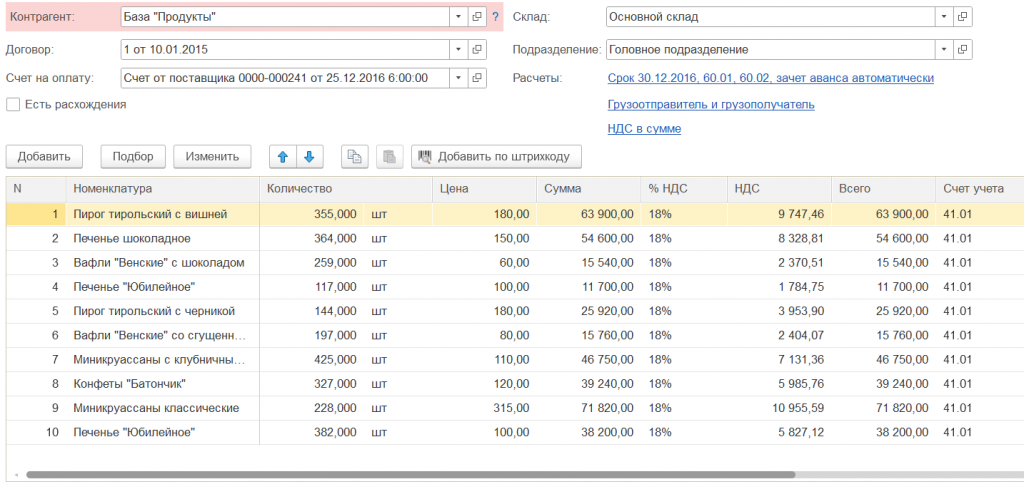1024x489 pixels.
Task: Expand the Счет на оплату dropdown
Action: click(x=458, y=78)
